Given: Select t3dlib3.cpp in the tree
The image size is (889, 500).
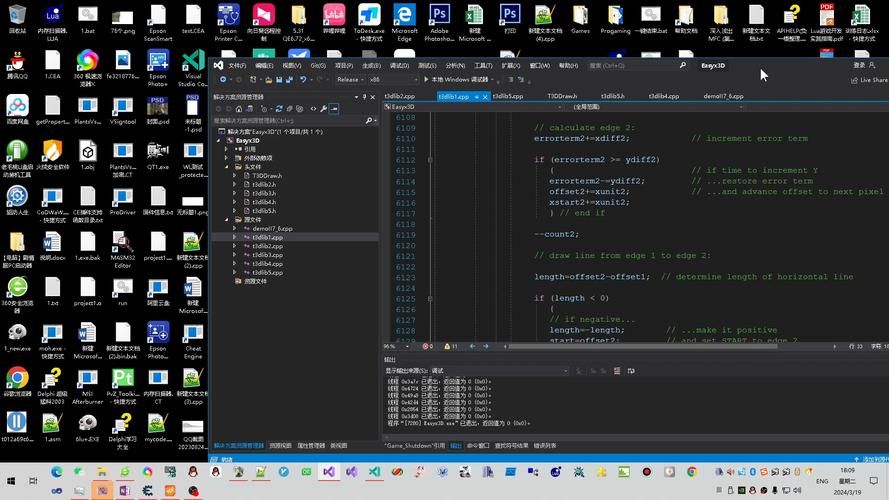Looking at the screenshot, I should [x=267, y=255].
